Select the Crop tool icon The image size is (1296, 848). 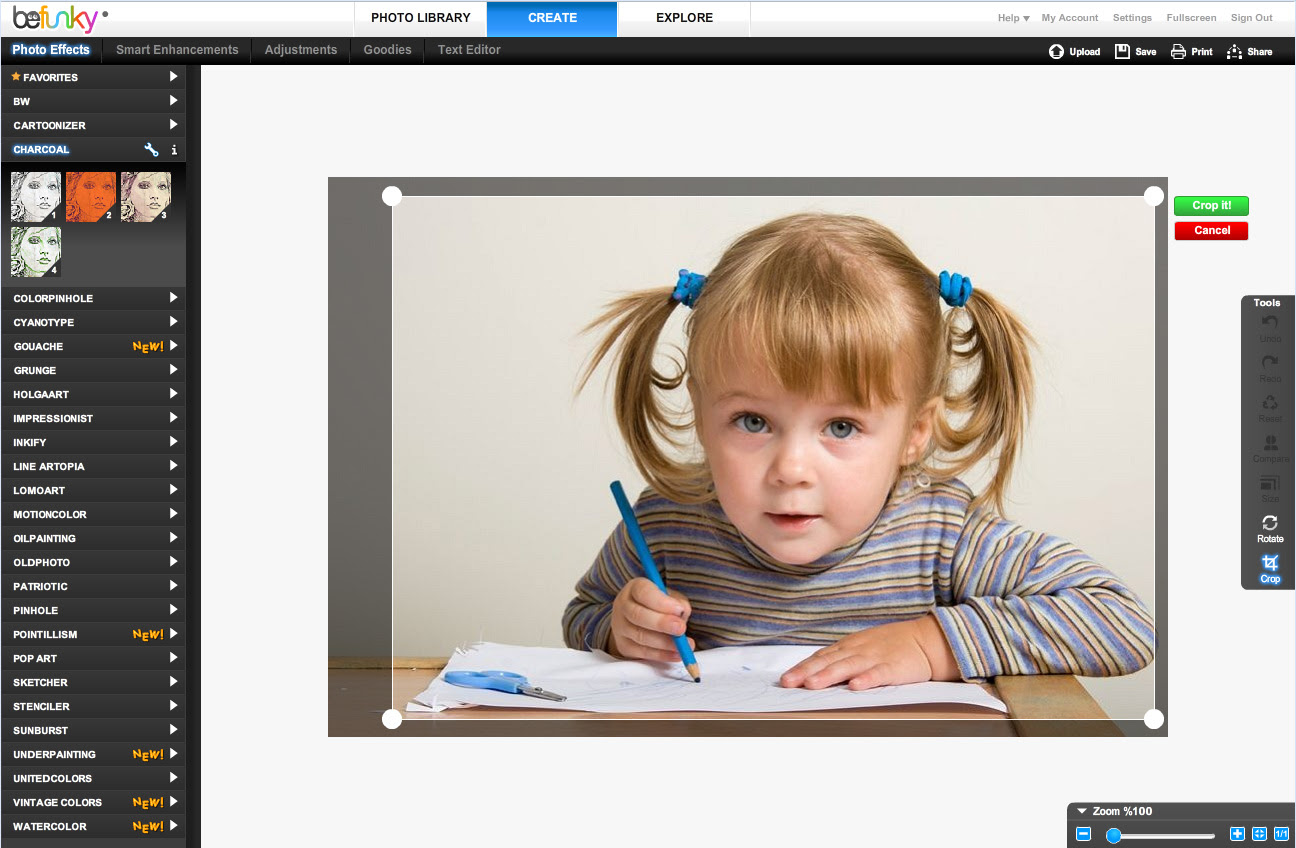pyautogui.click(x=1269, y=563)
